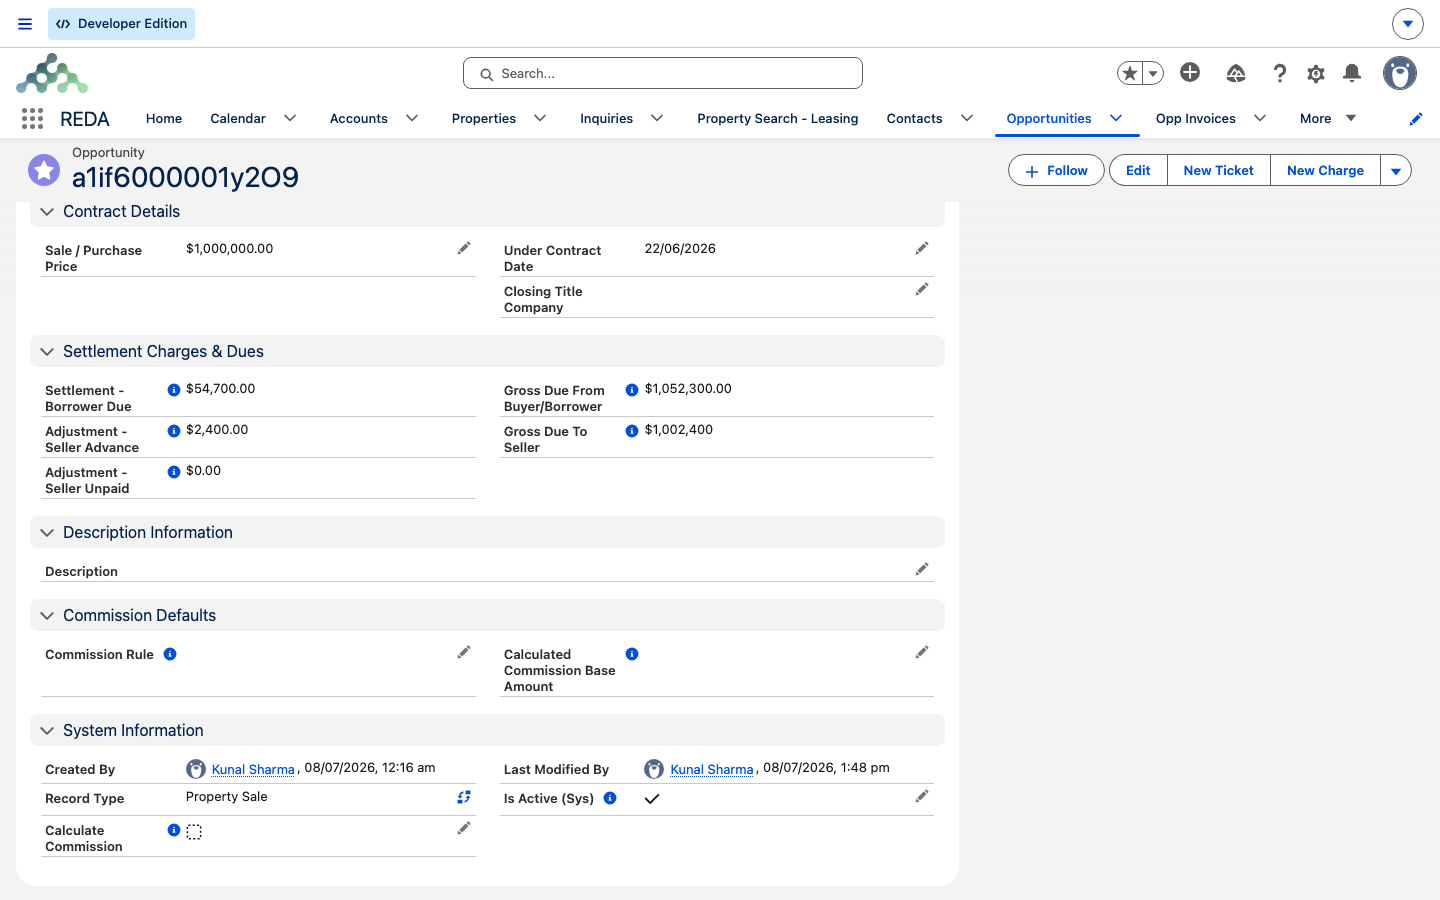Click the change Record Type icon

coord(464,797)
